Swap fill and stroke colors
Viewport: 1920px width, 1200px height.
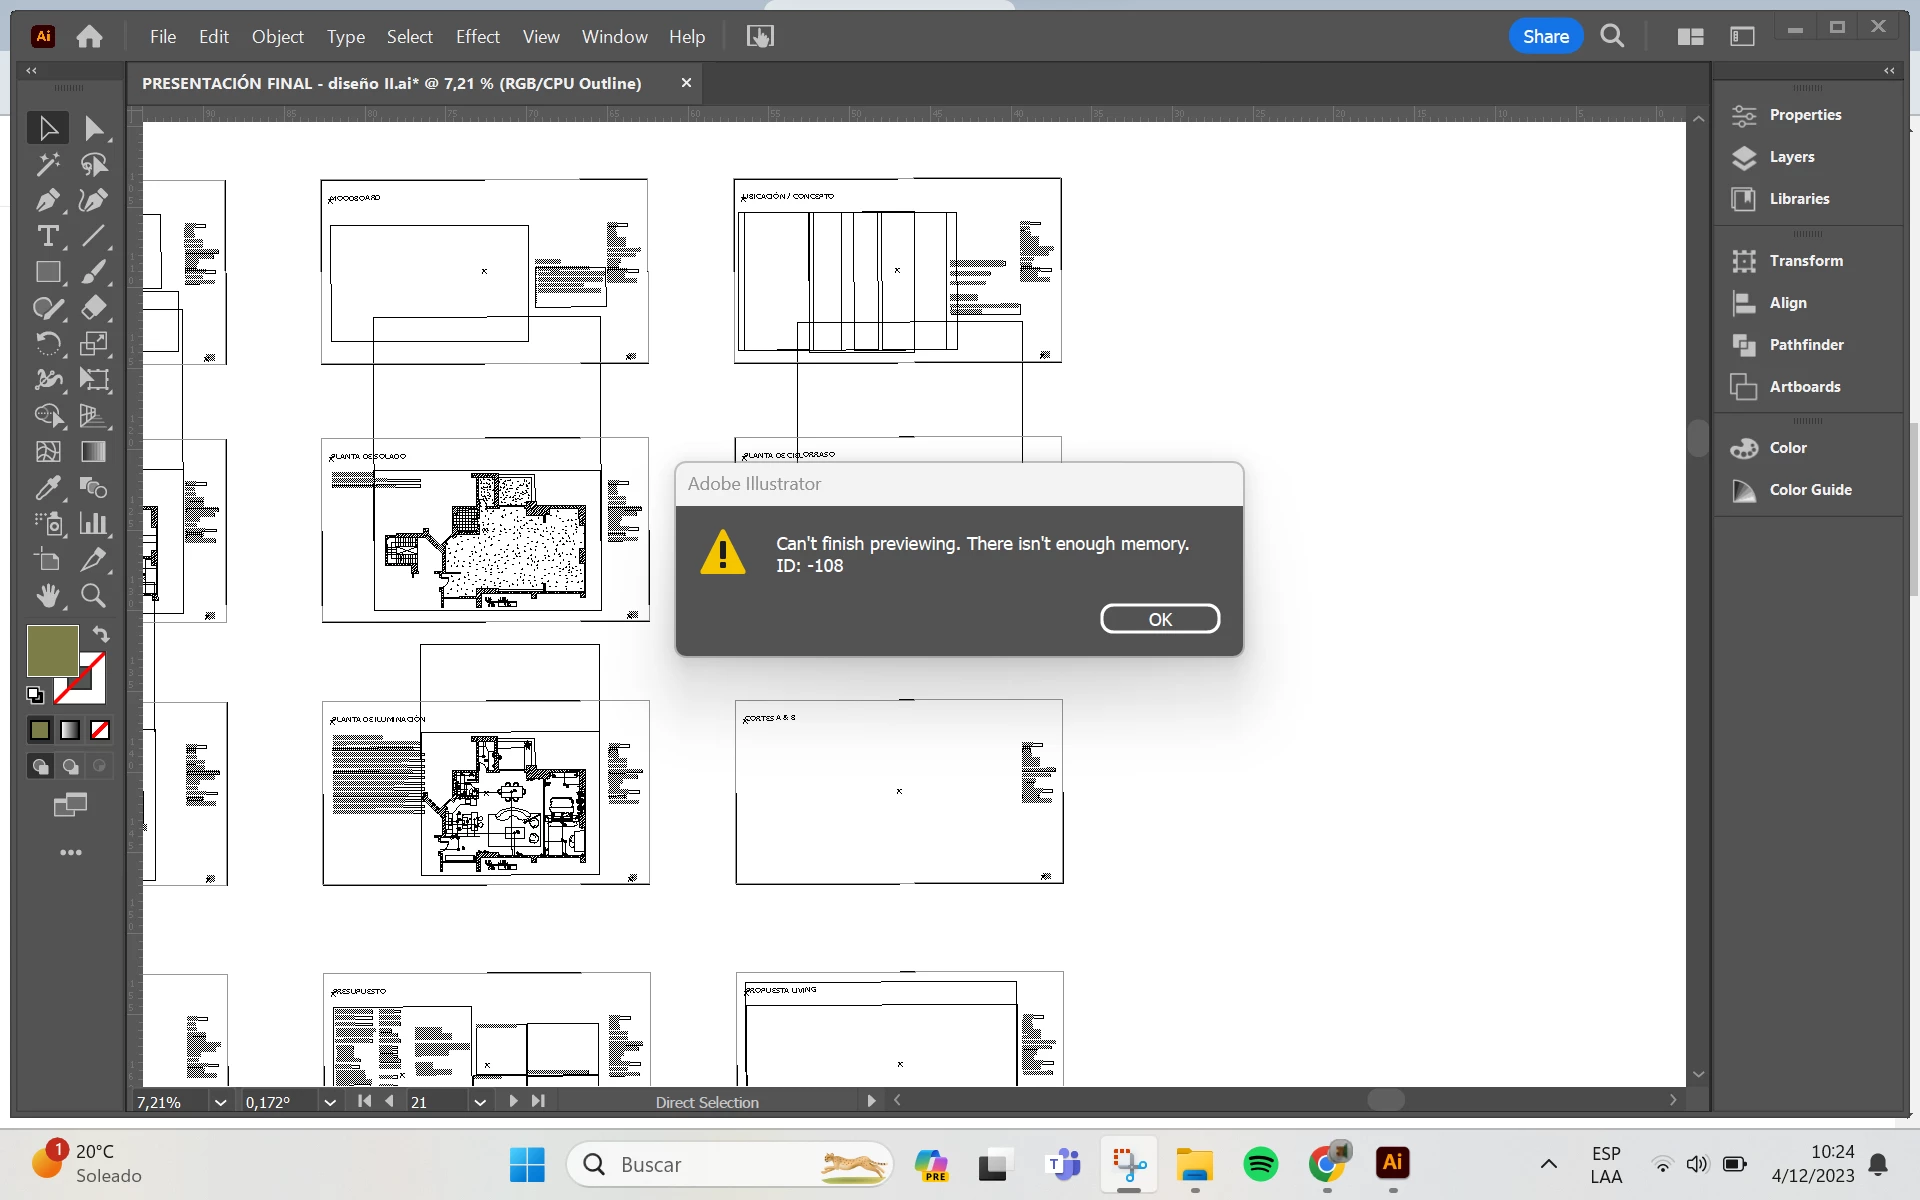(x=101, y=634)
